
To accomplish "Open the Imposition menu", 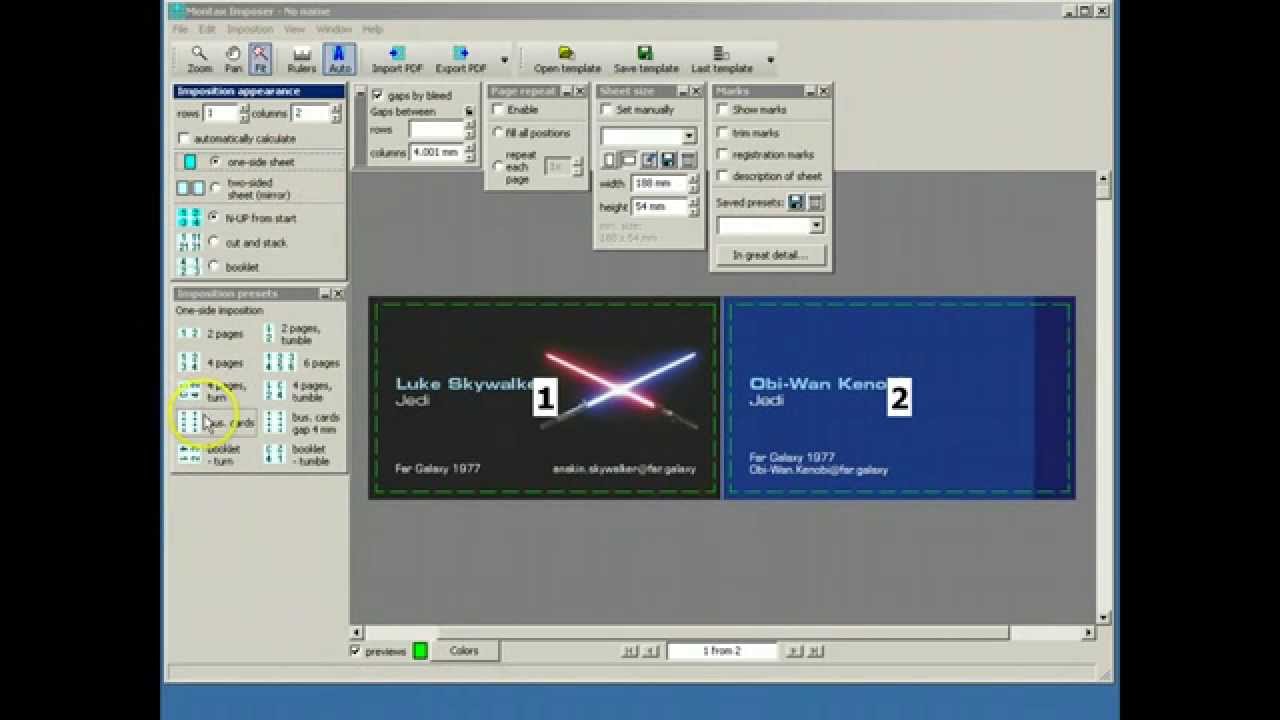I will pos(250,30).
